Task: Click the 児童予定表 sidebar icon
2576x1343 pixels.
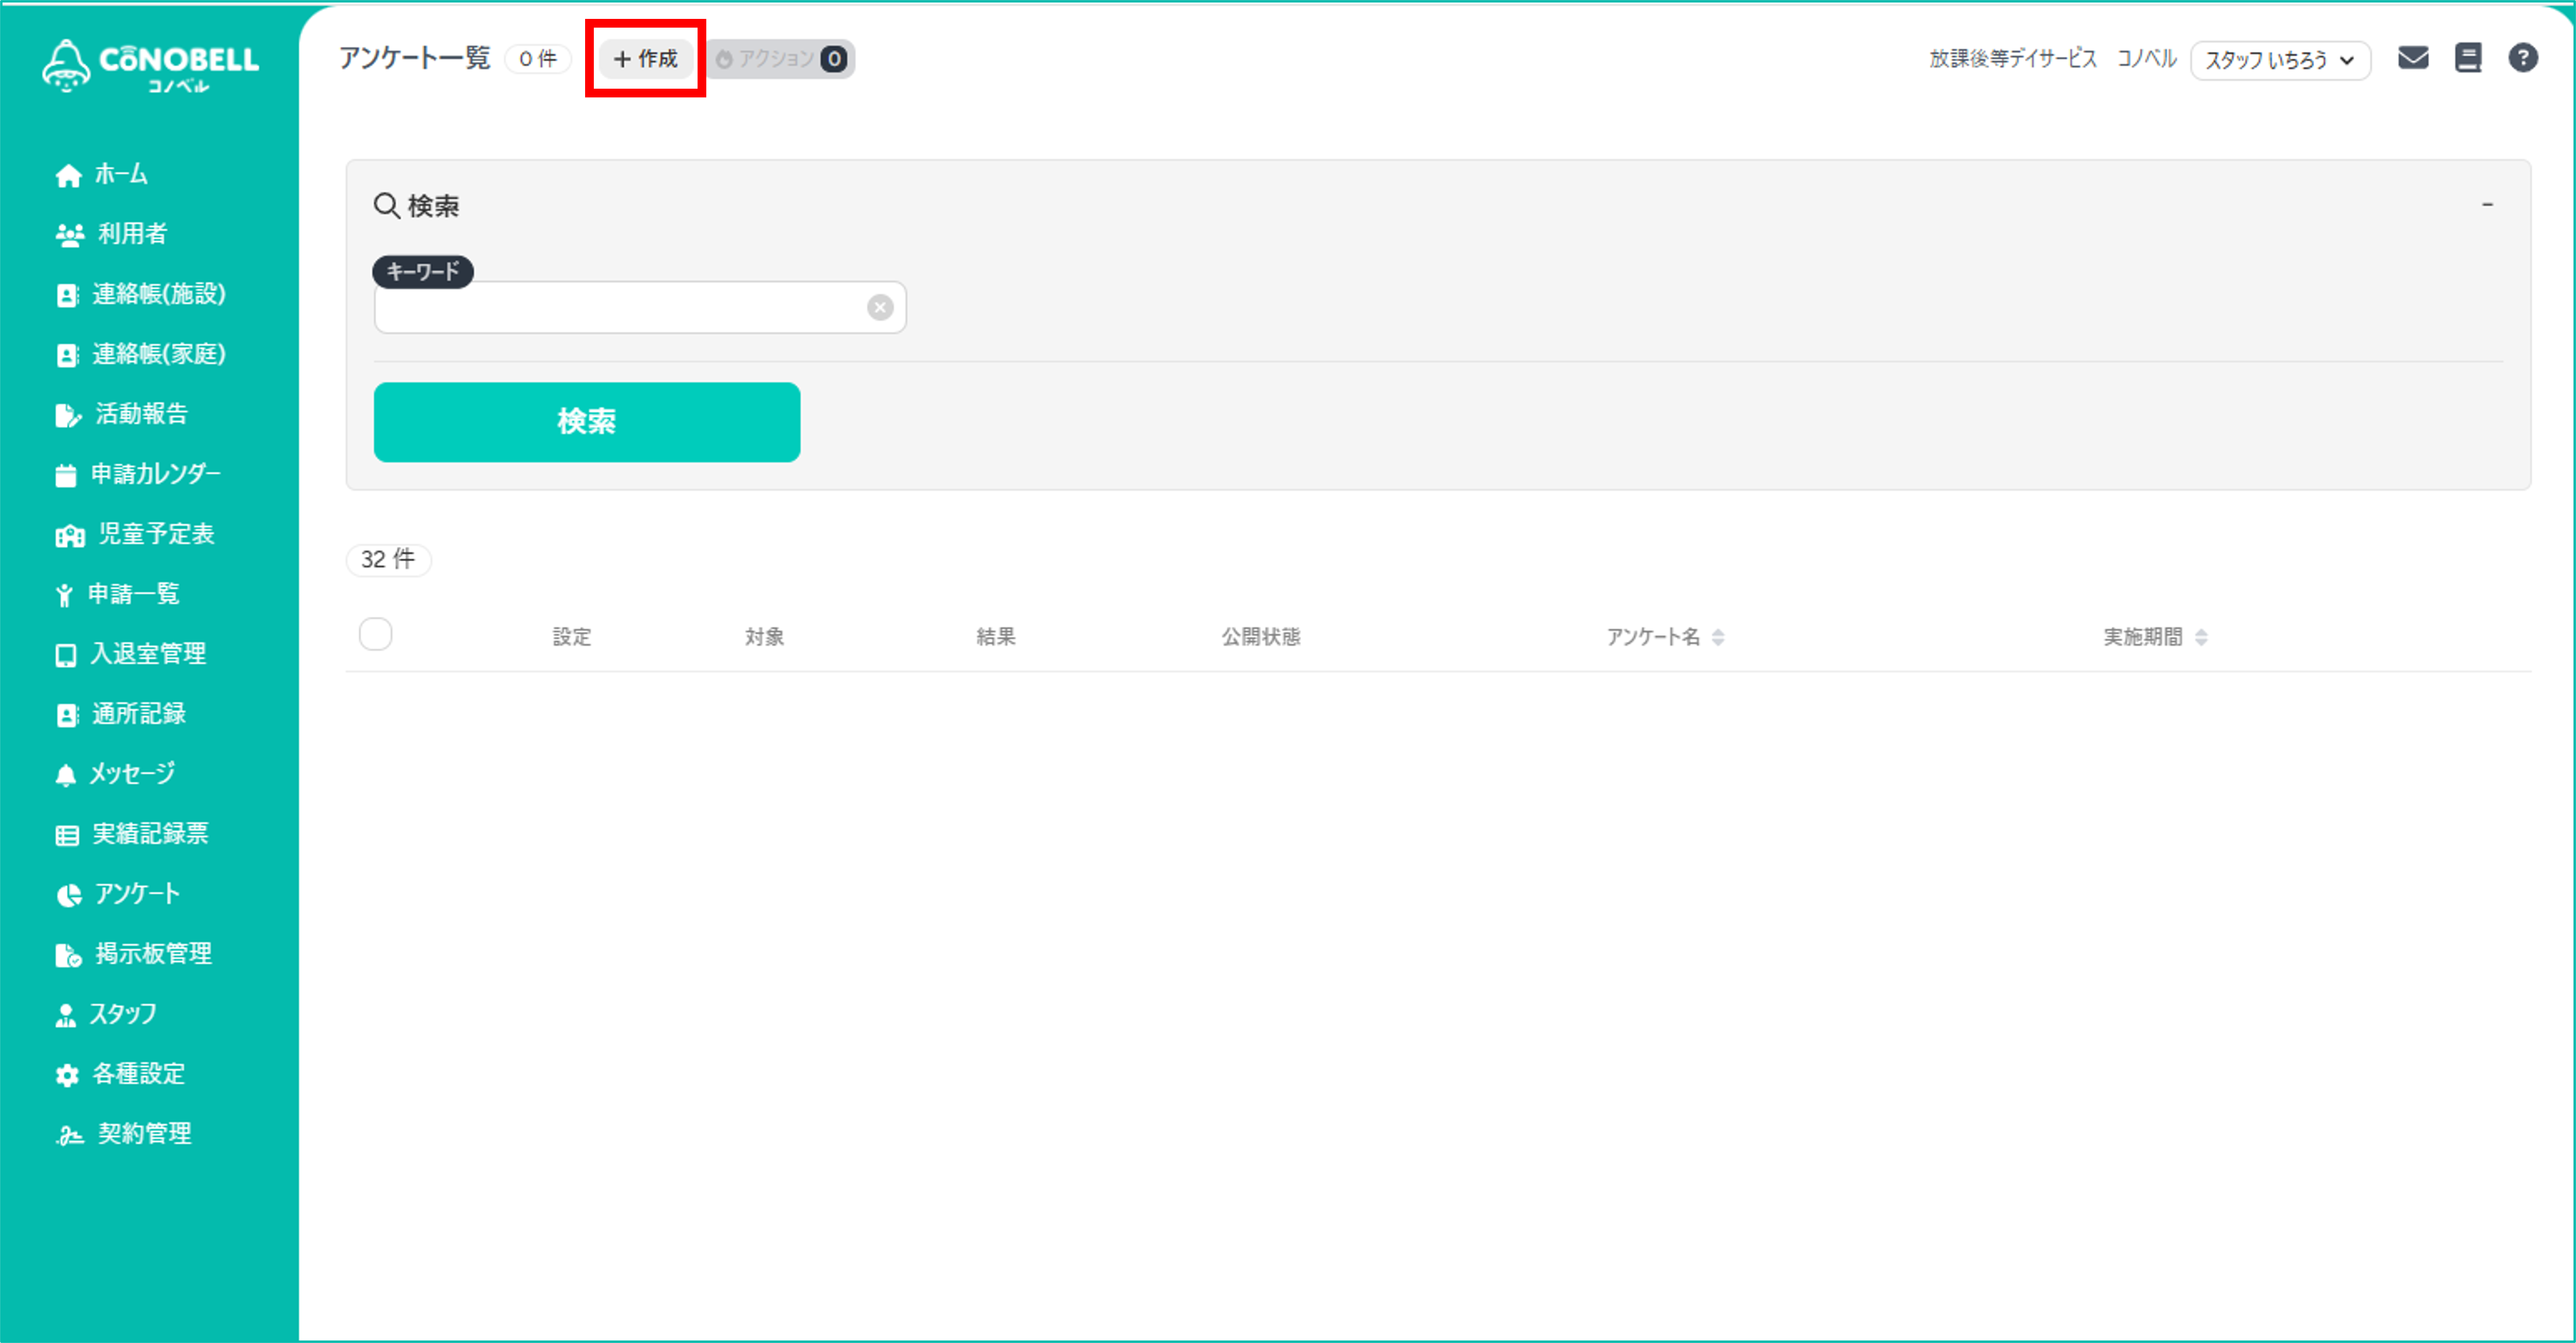Action: (x=69, y=535)
